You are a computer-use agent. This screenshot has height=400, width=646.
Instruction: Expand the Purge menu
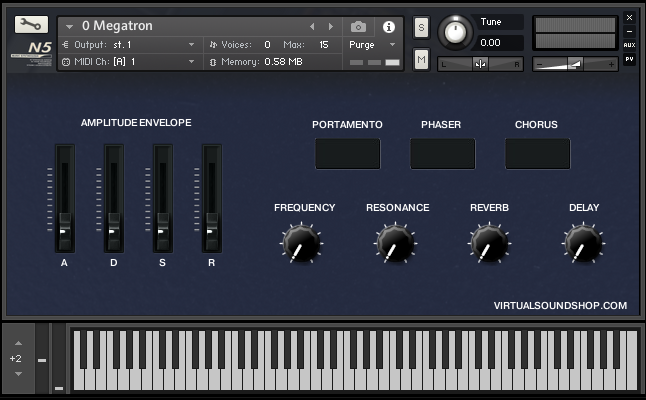click(x=372, y=45)
